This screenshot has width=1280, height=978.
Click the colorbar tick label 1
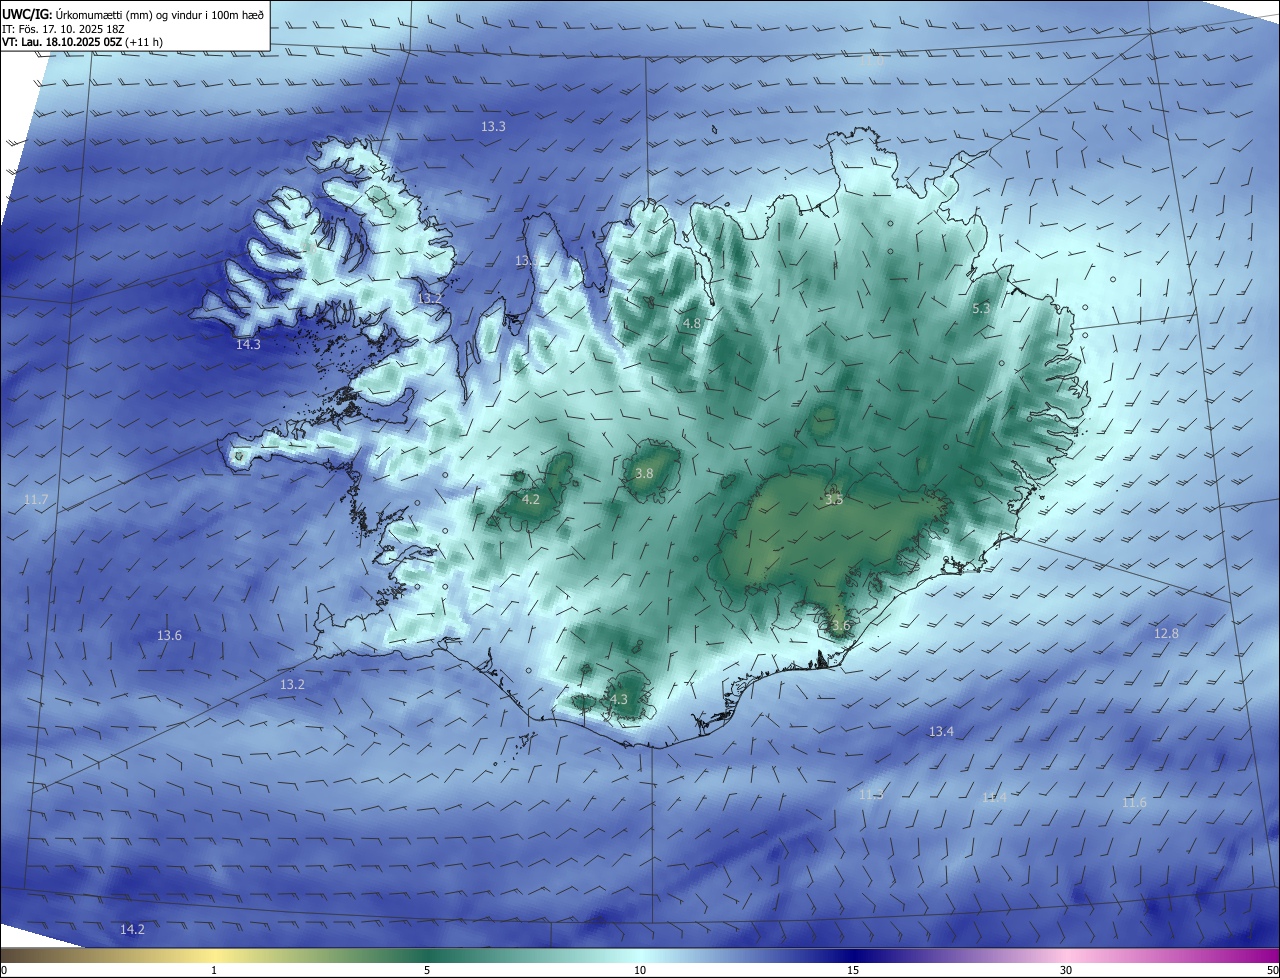pos(214,970)
